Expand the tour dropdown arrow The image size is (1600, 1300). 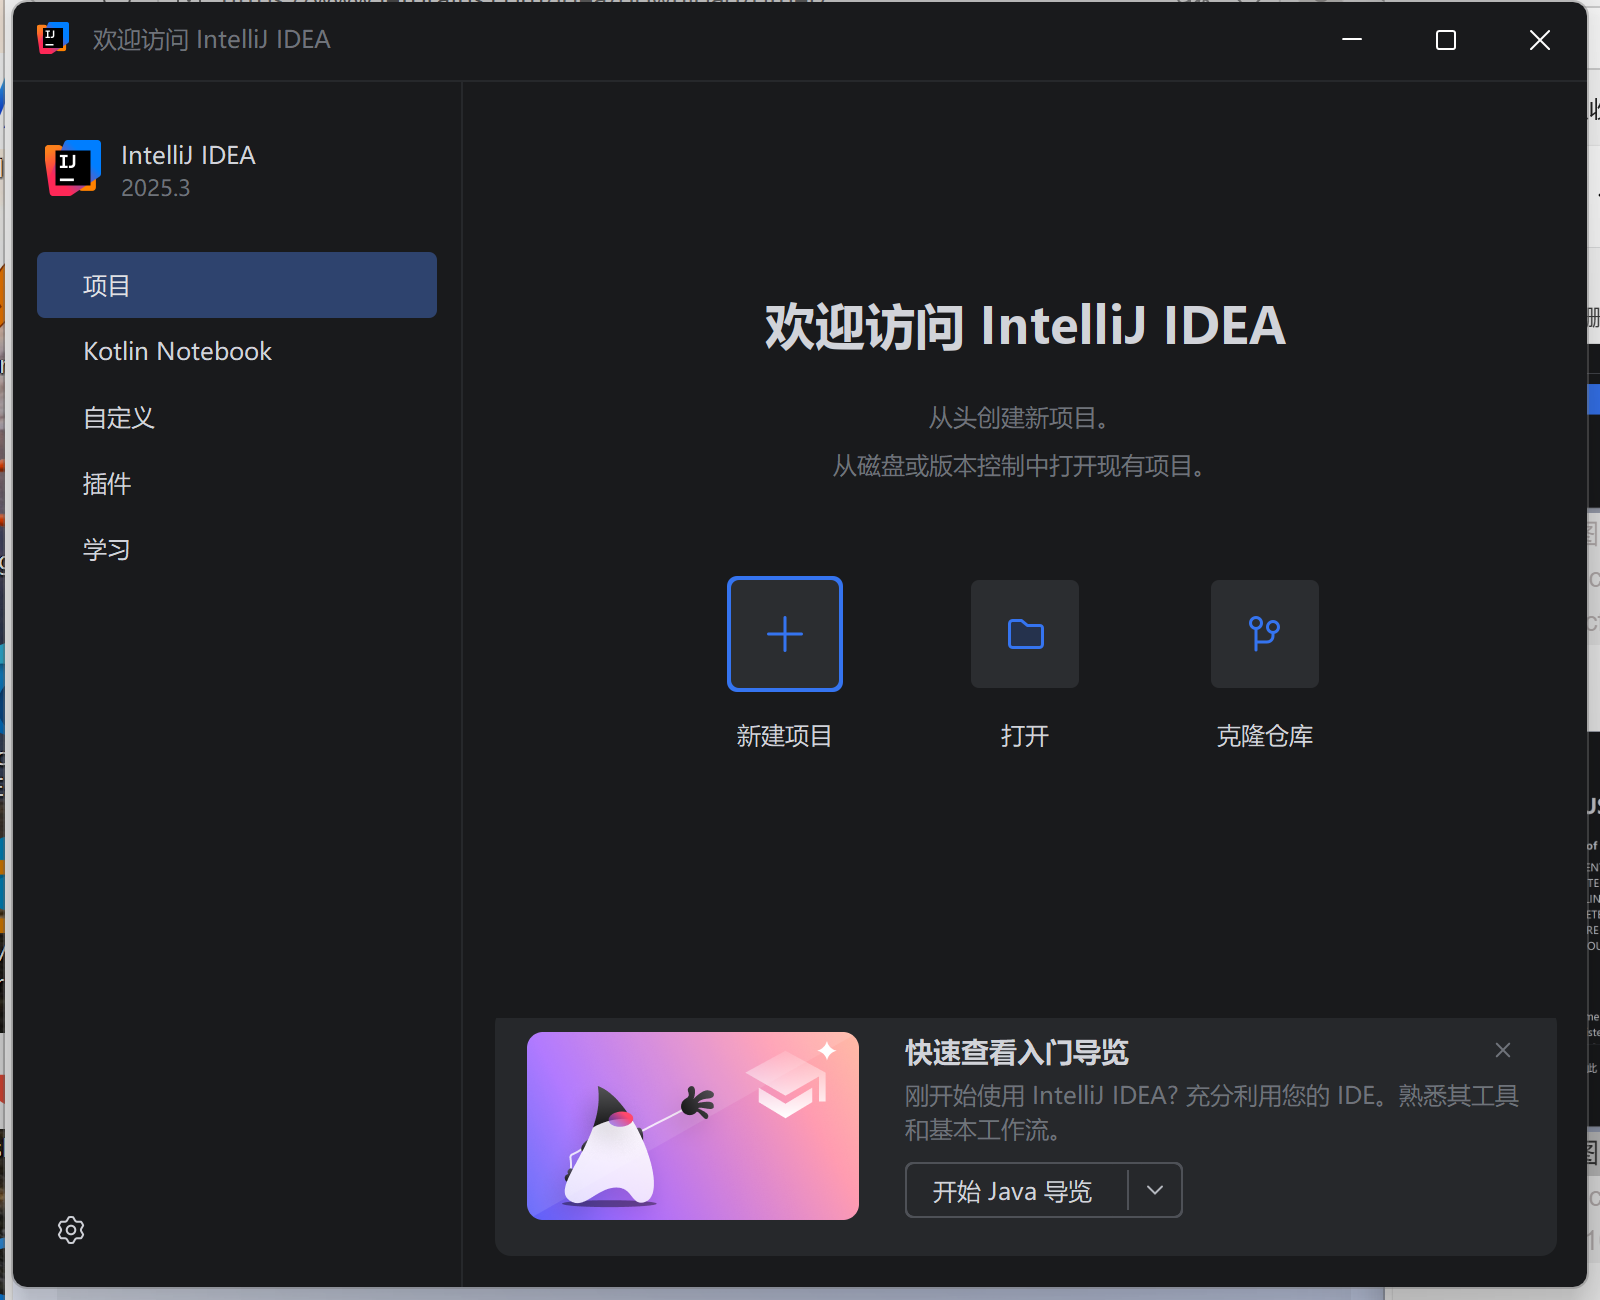(1155, 1190)
